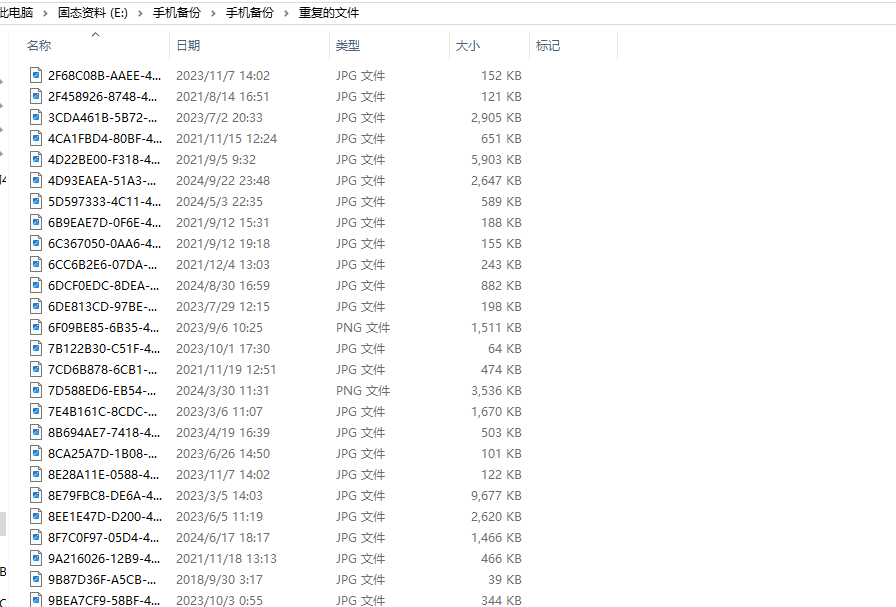The image size is (896, 607).
Task: Click date 2024/9/22 23:48
Action: (223, 181)
